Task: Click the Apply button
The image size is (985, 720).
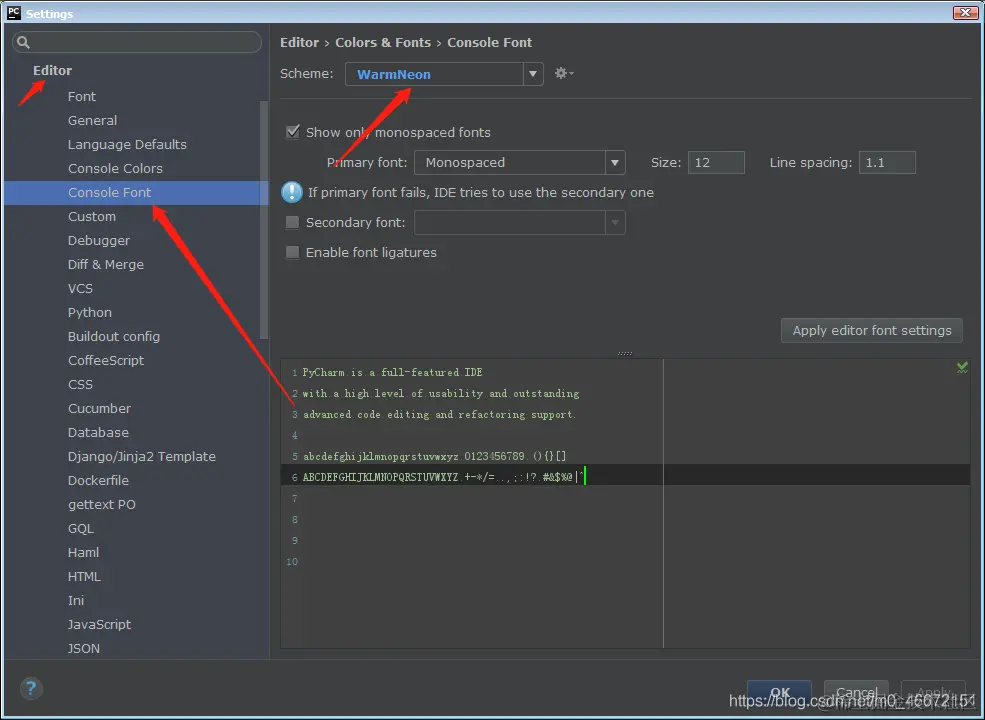Action: 933,692
